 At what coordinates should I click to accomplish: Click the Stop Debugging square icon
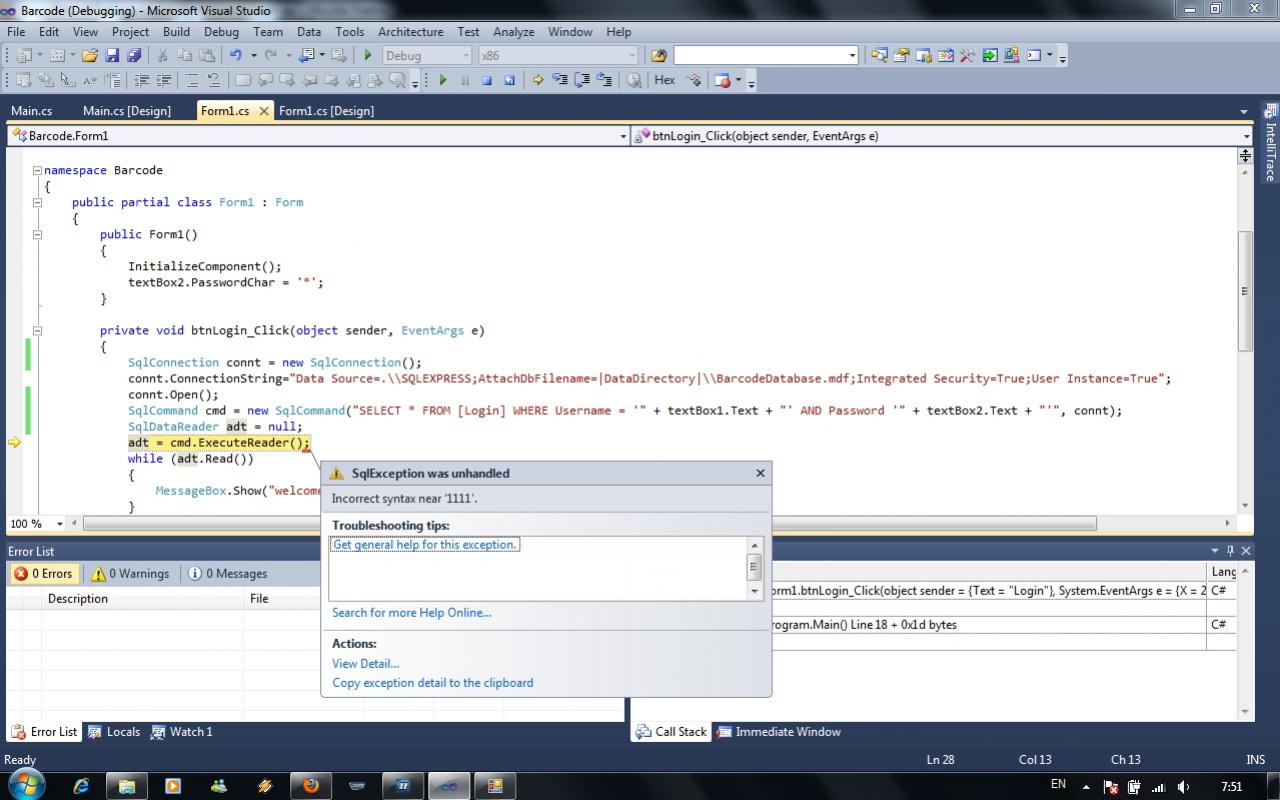(487, 80)
